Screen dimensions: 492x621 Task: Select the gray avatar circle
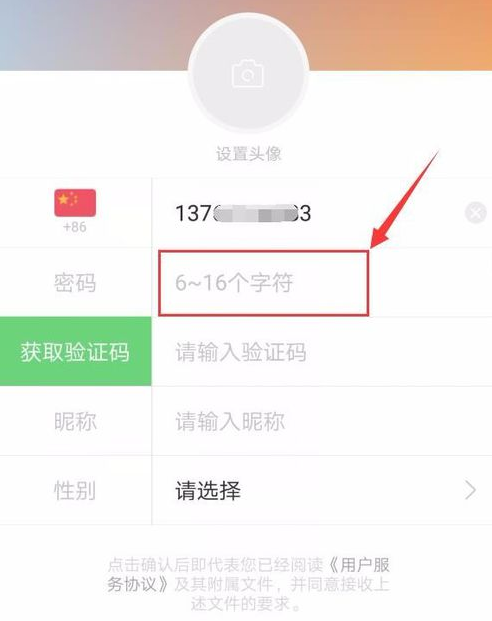pyautogui.click(x=248, y=73)
